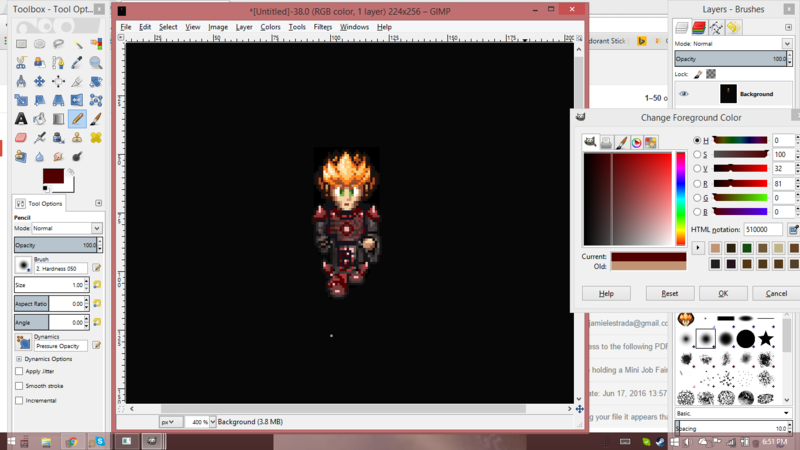800x450 pixels.
Task: Open the zoom percentage dropdown in status bar
Action: click(x=212, y=422)
